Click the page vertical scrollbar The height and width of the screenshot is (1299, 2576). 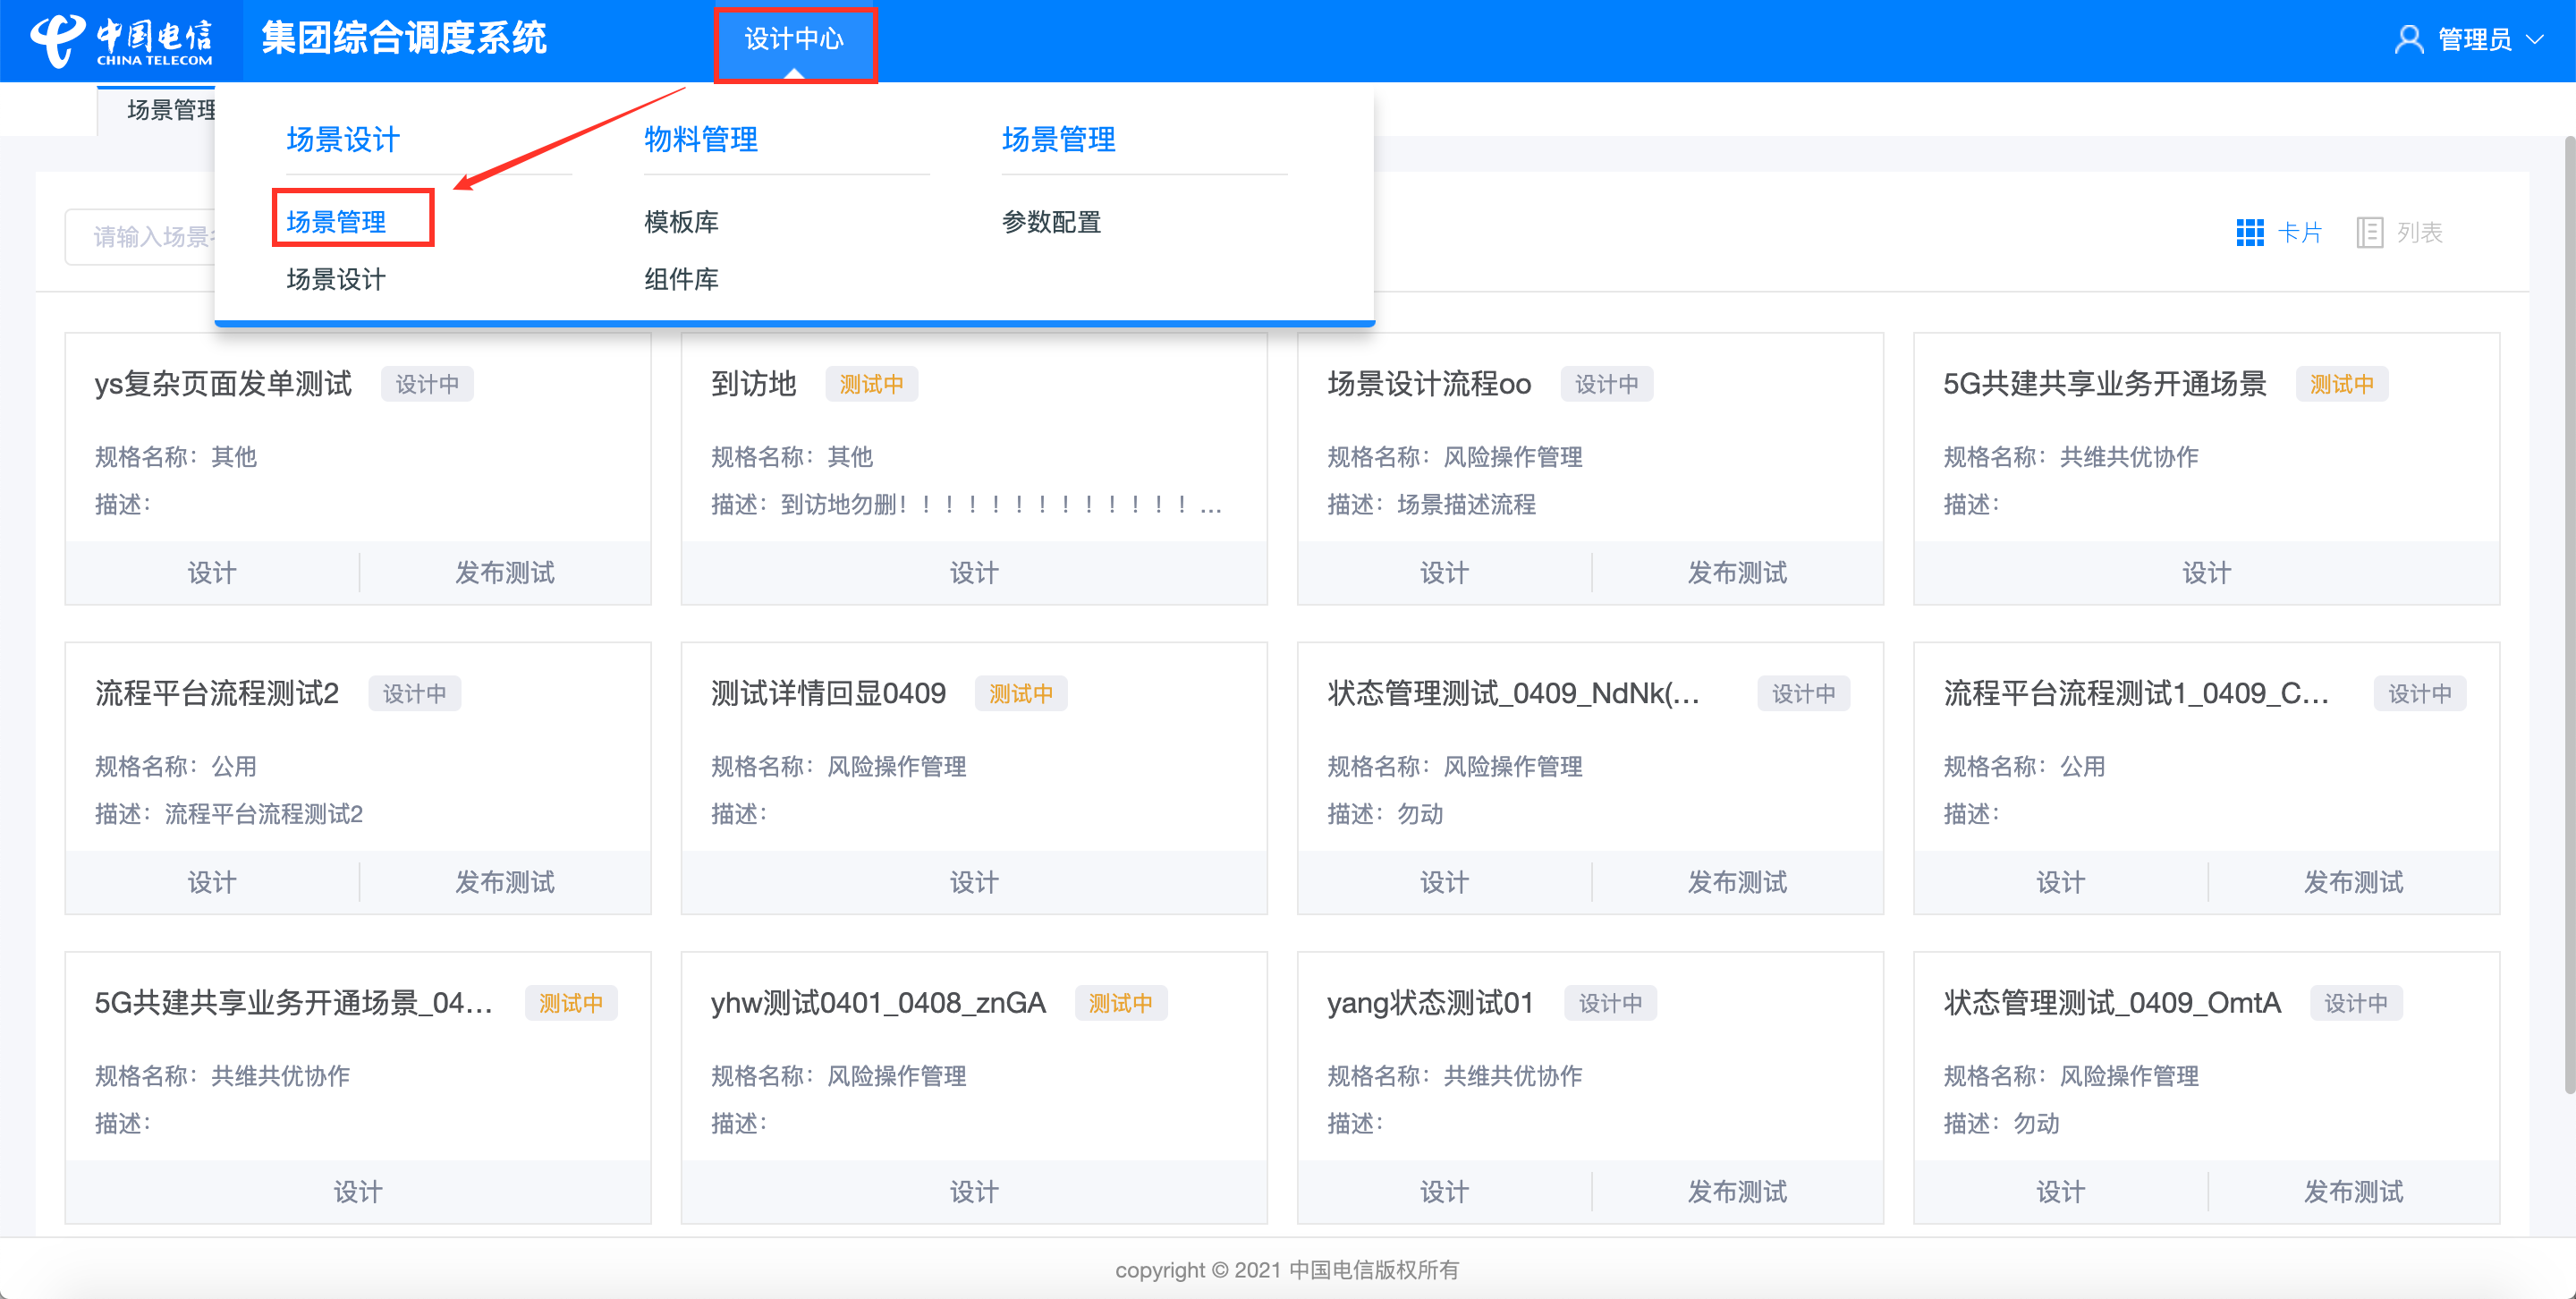(x=2569, y=615)
